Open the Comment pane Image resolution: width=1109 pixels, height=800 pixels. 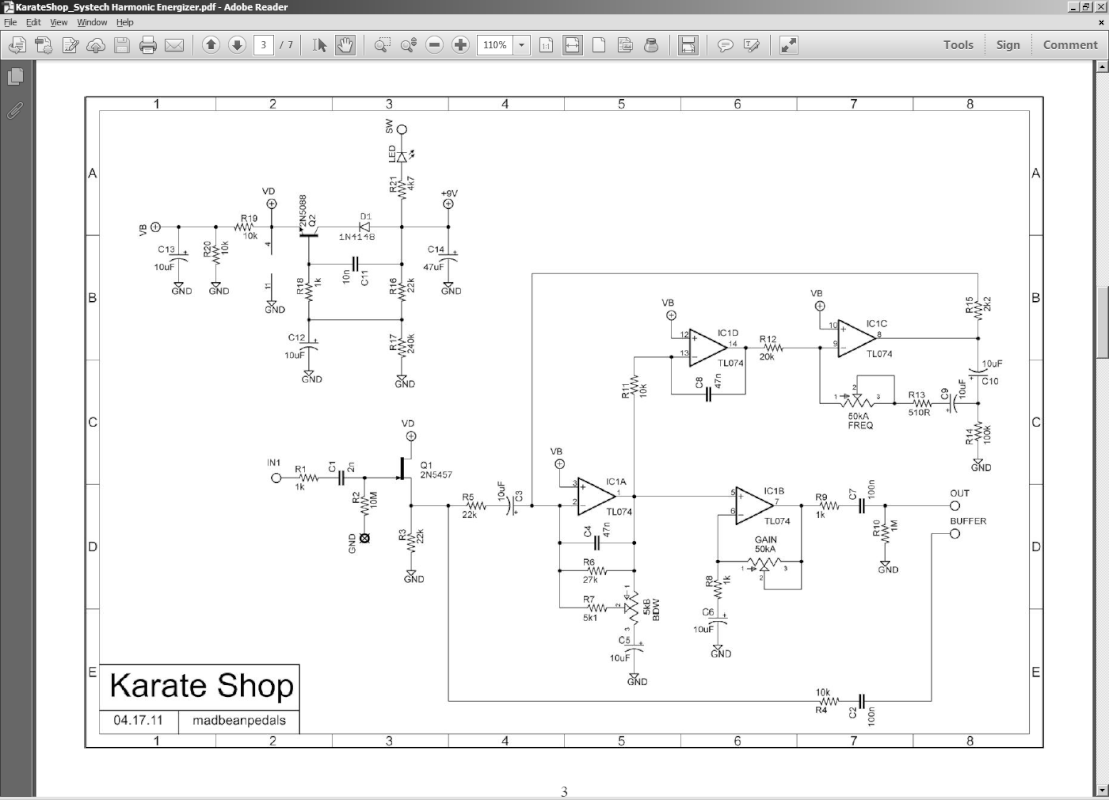pyautogui.click(x=1070, y=45)
